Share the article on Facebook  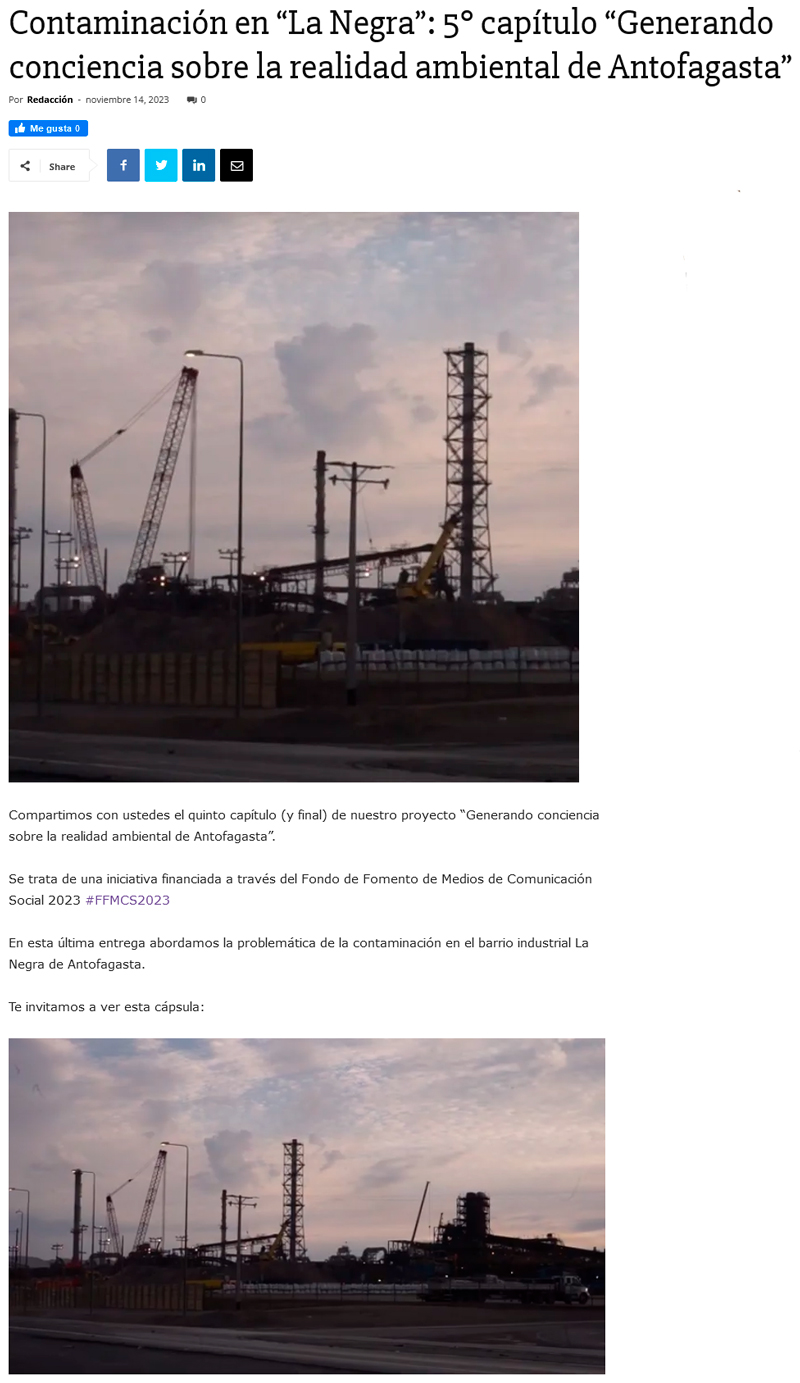coord(123,165)
